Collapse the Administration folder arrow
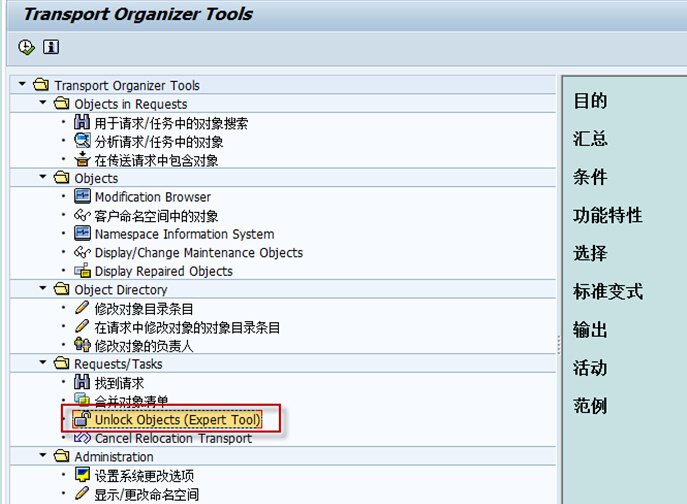Screen dimensions: 687x504 point(42,455)
